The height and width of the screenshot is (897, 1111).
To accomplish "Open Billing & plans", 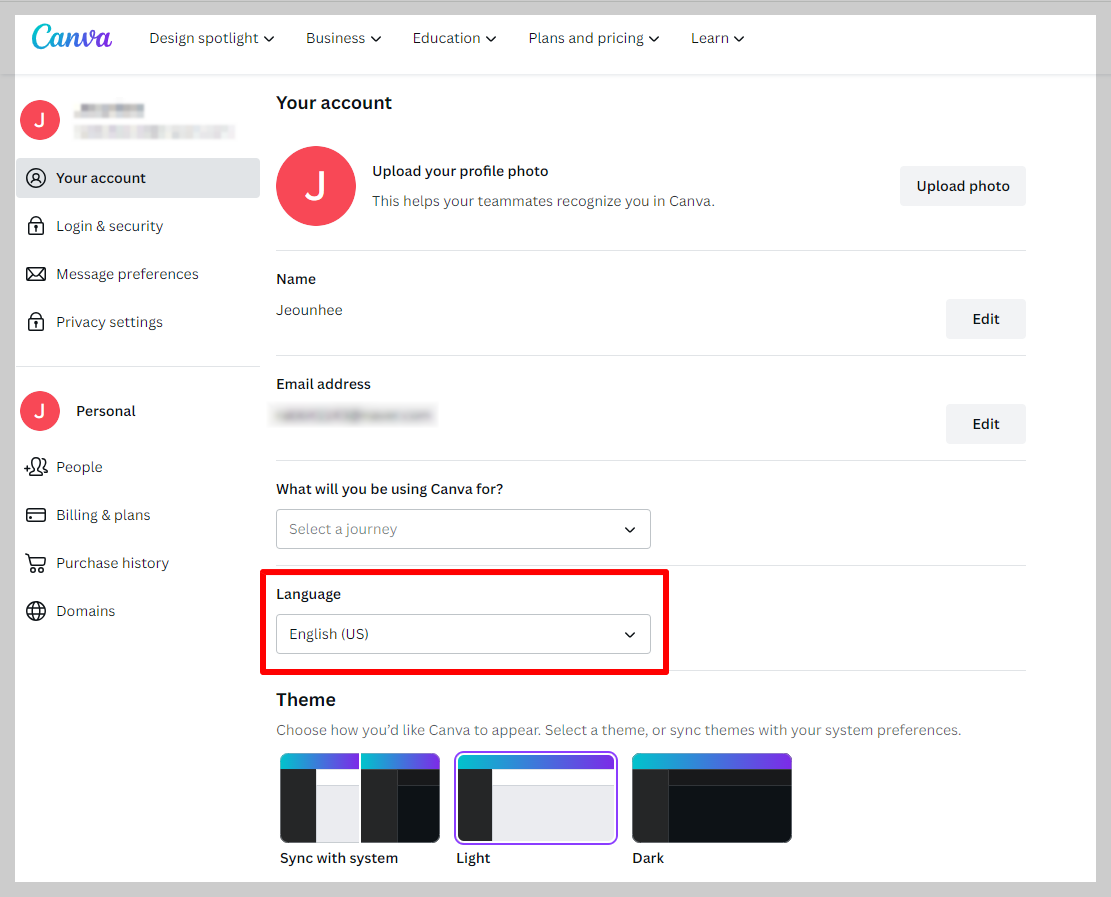I will pyautogui.click(x=138, y=515).
